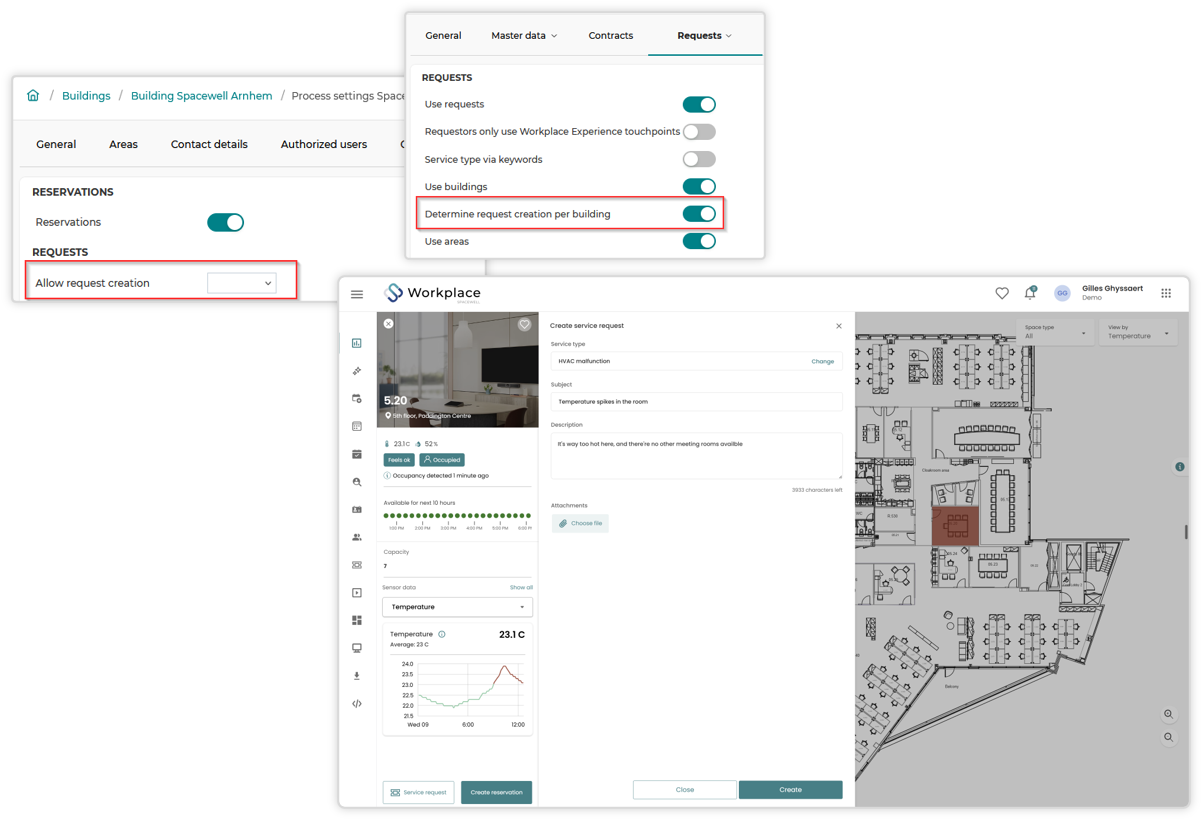Open the dashboard chart icon in sidebar
This screenshot has width=1202, height=820.
[x=357, y=343]
